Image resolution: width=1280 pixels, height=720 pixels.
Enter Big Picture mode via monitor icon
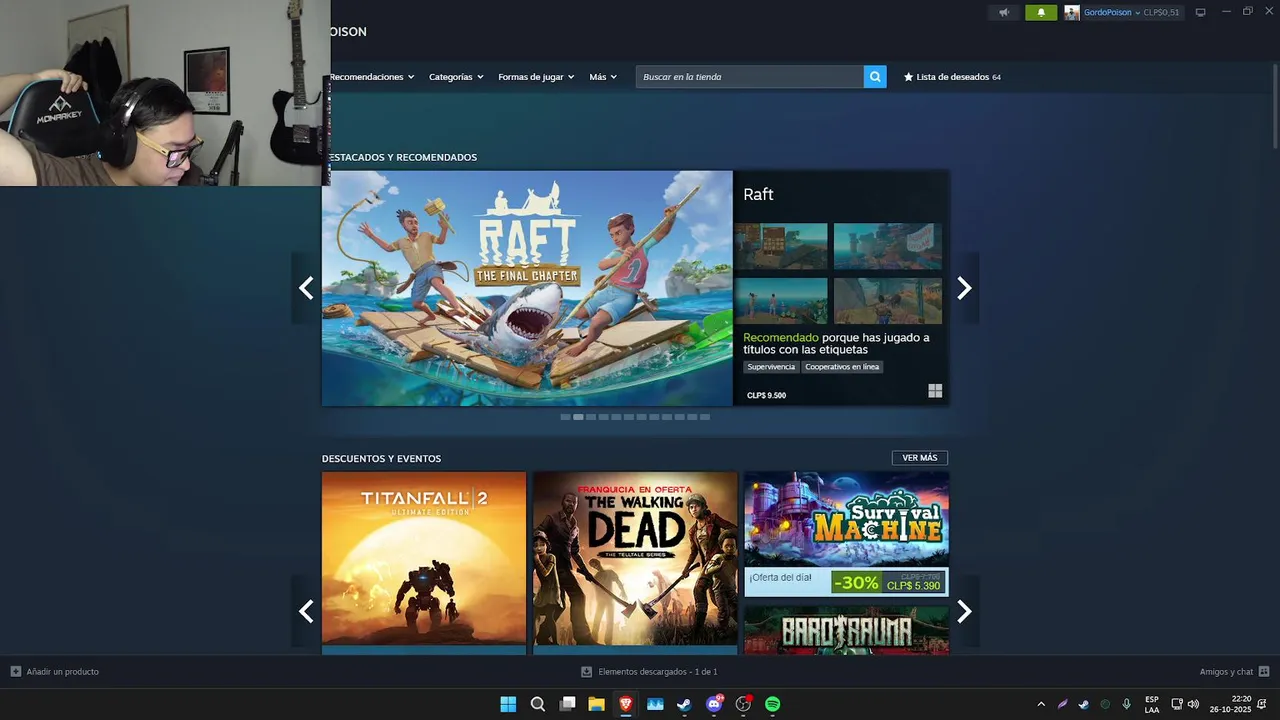coord(1201,13)
